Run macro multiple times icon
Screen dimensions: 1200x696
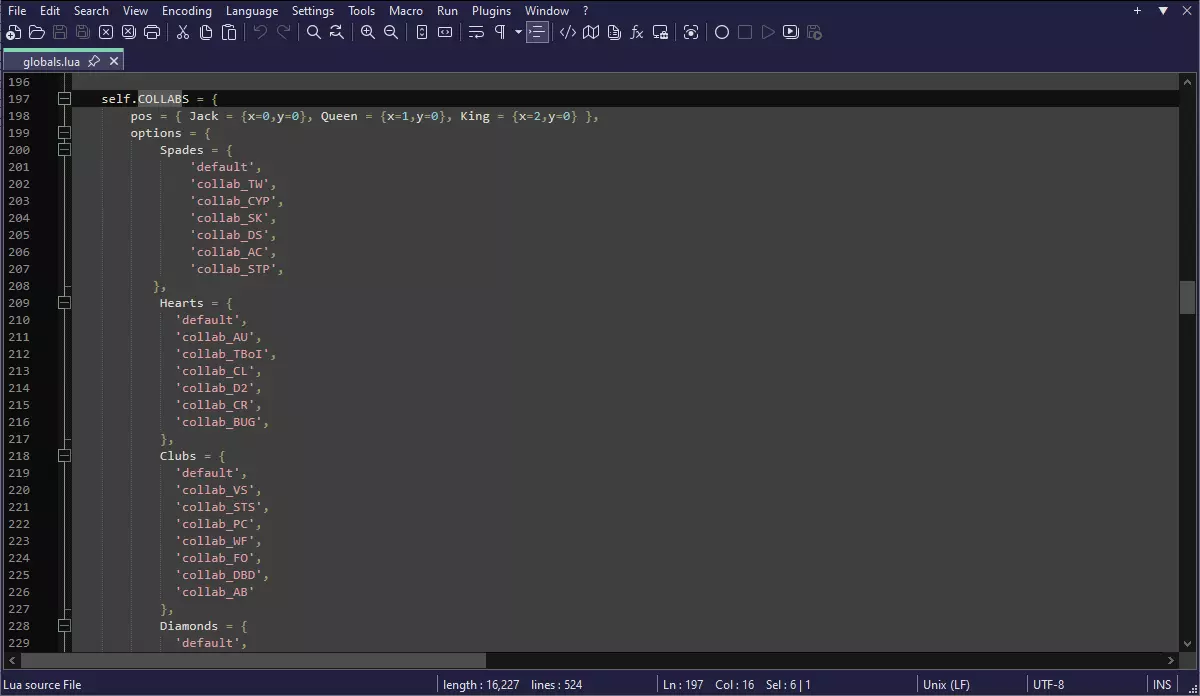(791, 32)
